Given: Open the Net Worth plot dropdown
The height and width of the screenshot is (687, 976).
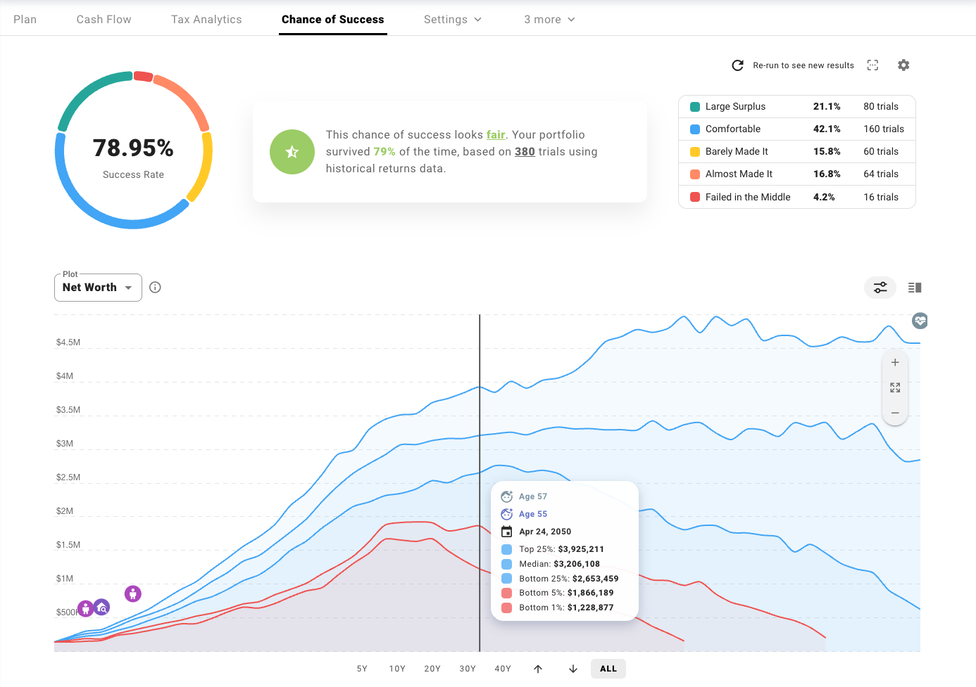Looking at the screenshot, I should tap(97, 287).
